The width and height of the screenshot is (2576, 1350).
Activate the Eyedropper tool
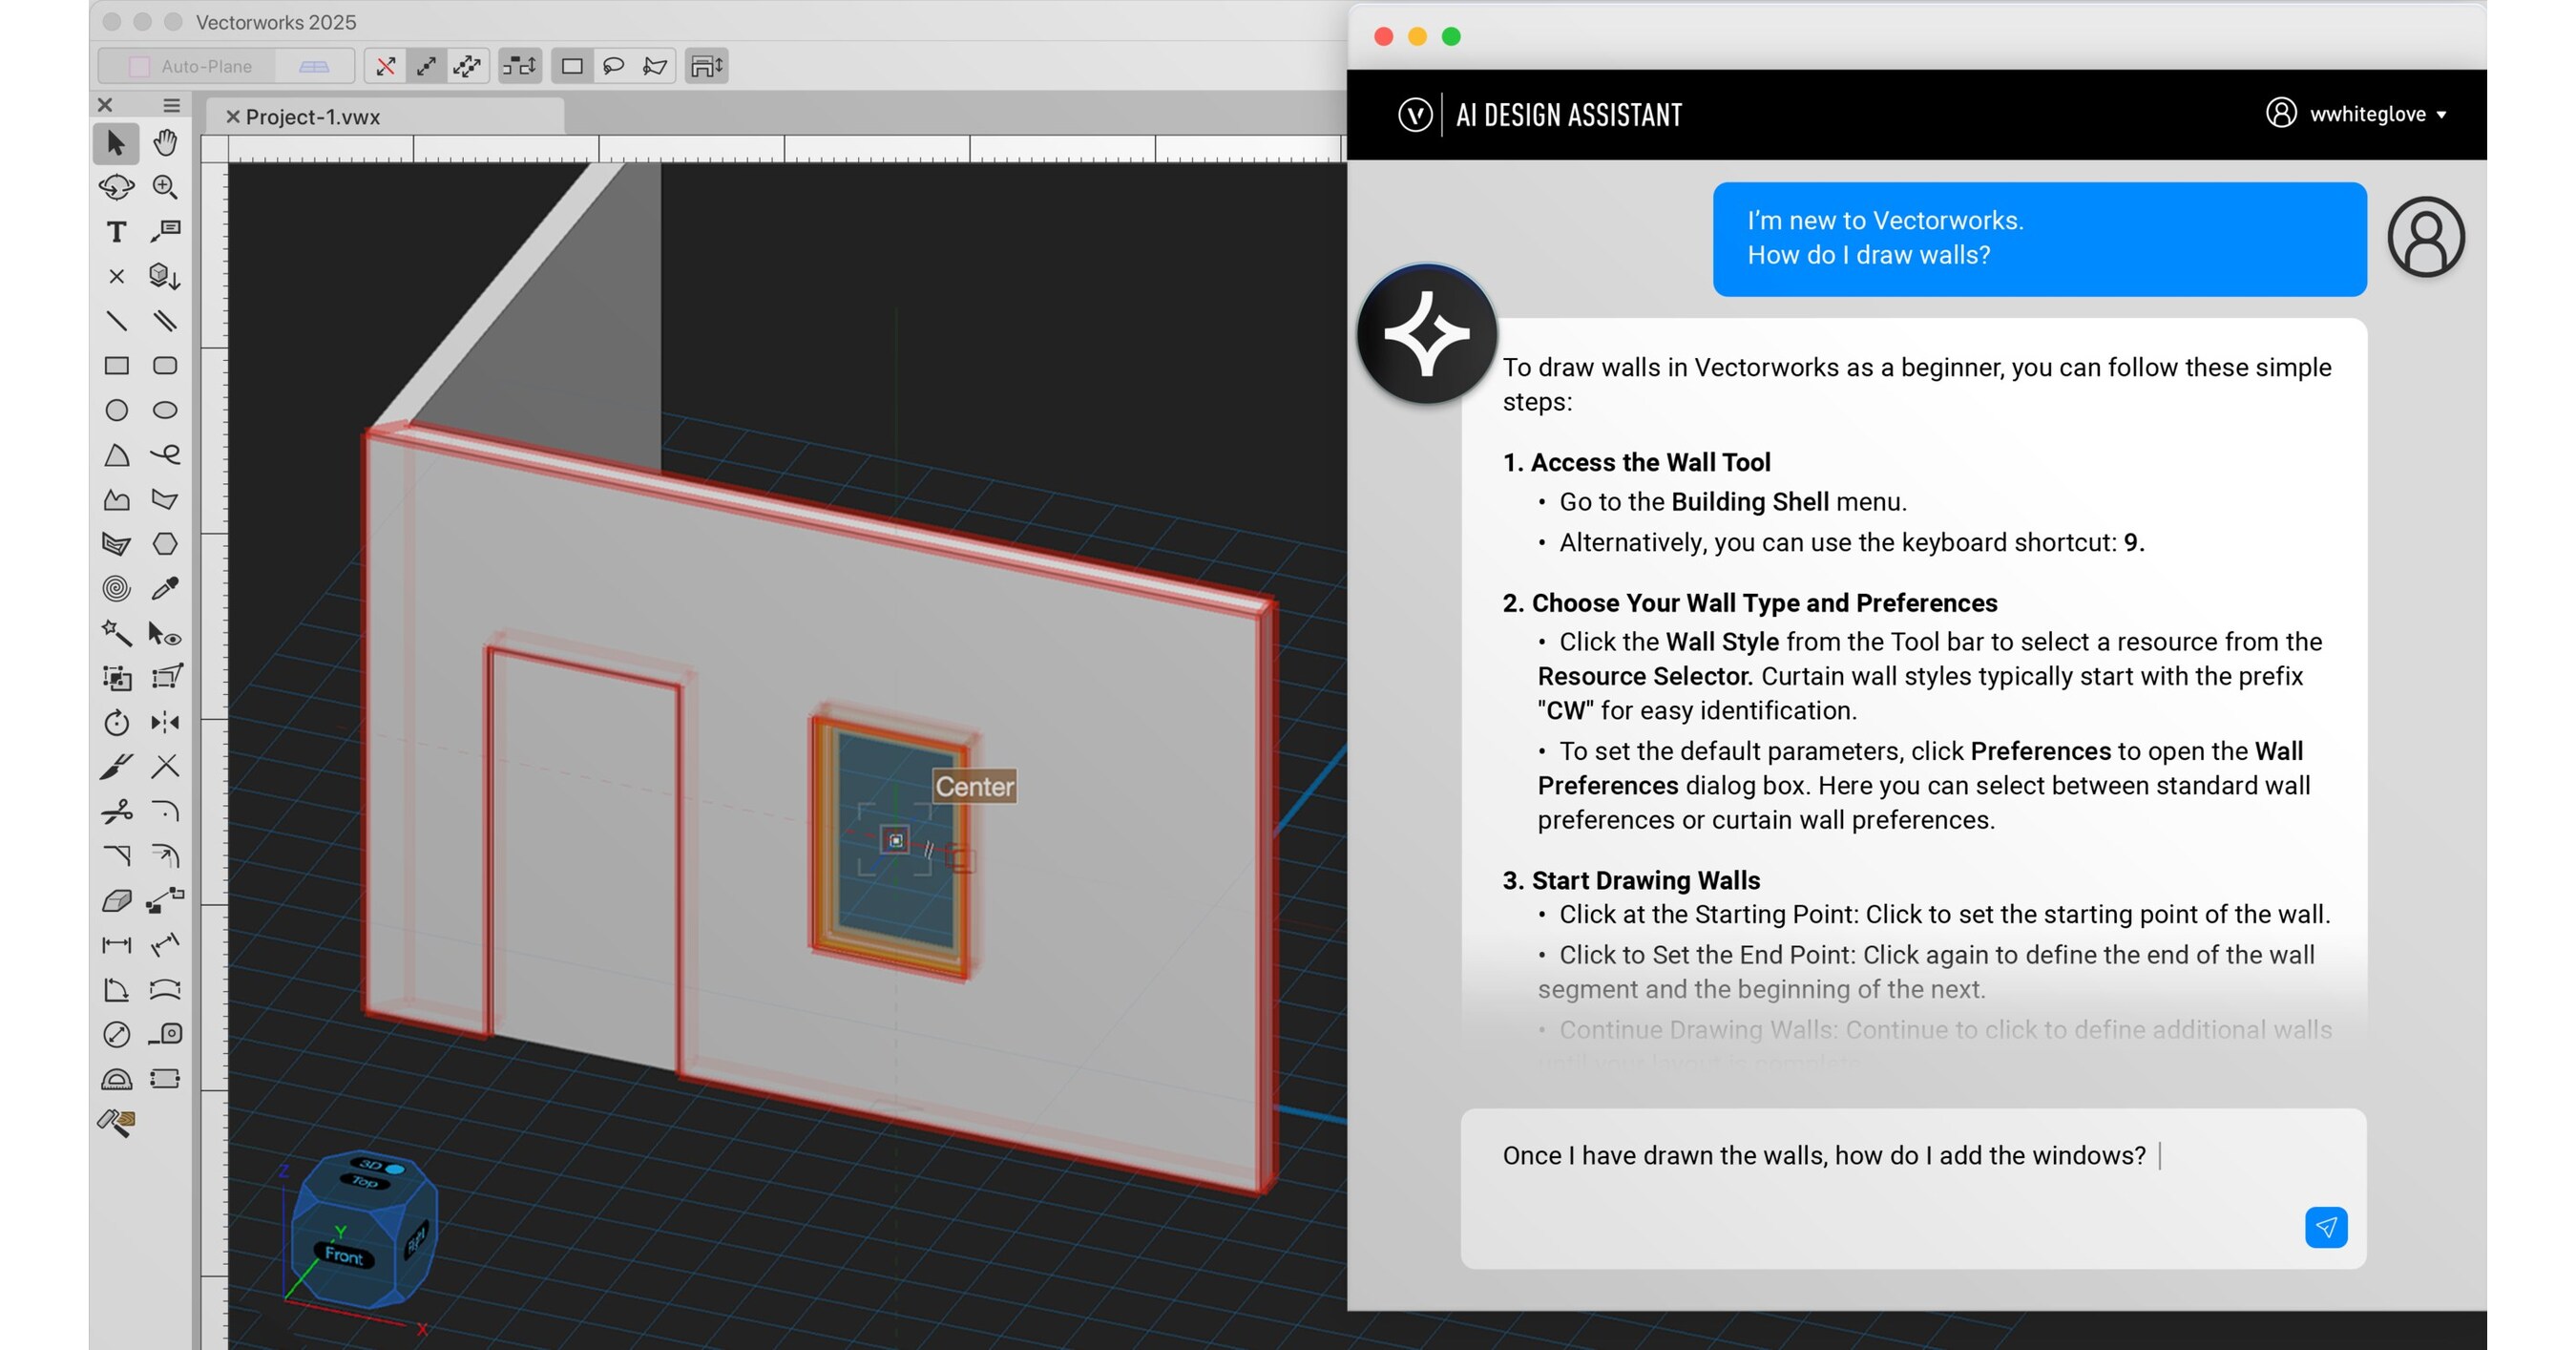pyautogui.click(x=165, y=589)
